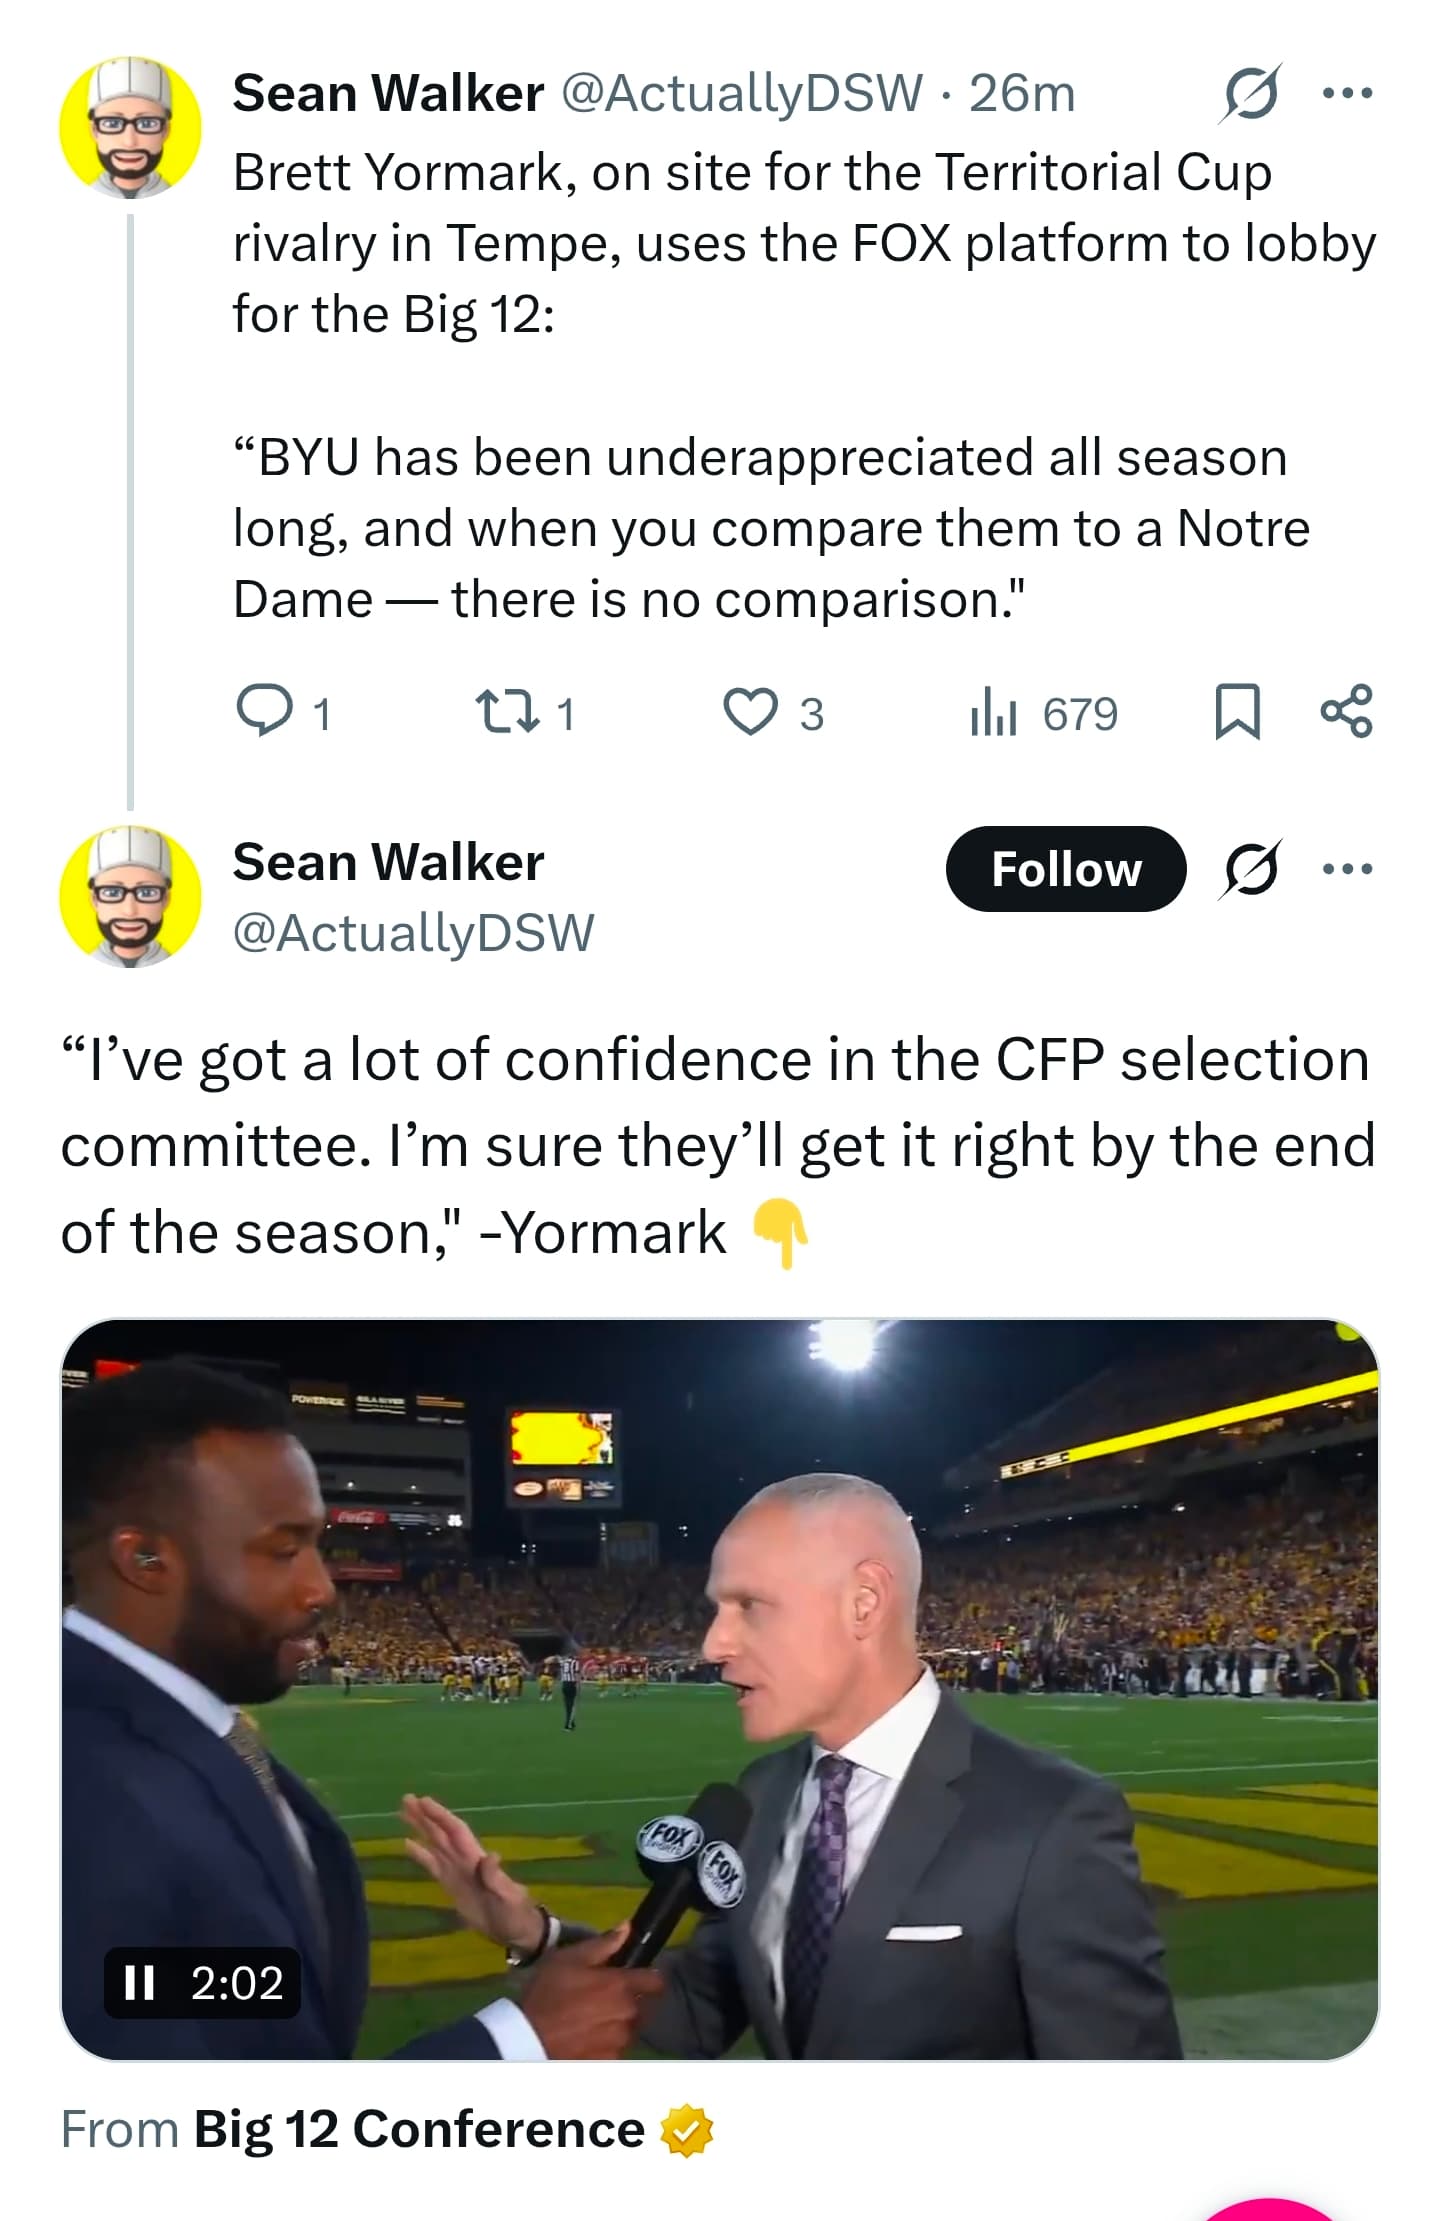
Task: Open Sean Walker name above CFP quote
Action: coord(388,862)
